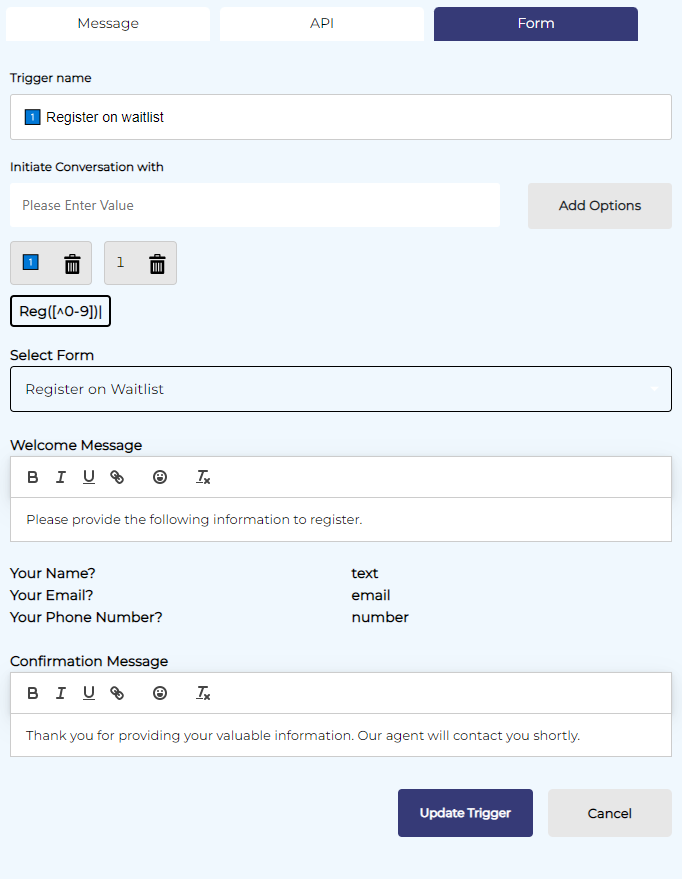Click Bold icon in Welcome Message toolbar
This screenshot has height=879, width=682.
pyautogui.click(x=33, y=477)
